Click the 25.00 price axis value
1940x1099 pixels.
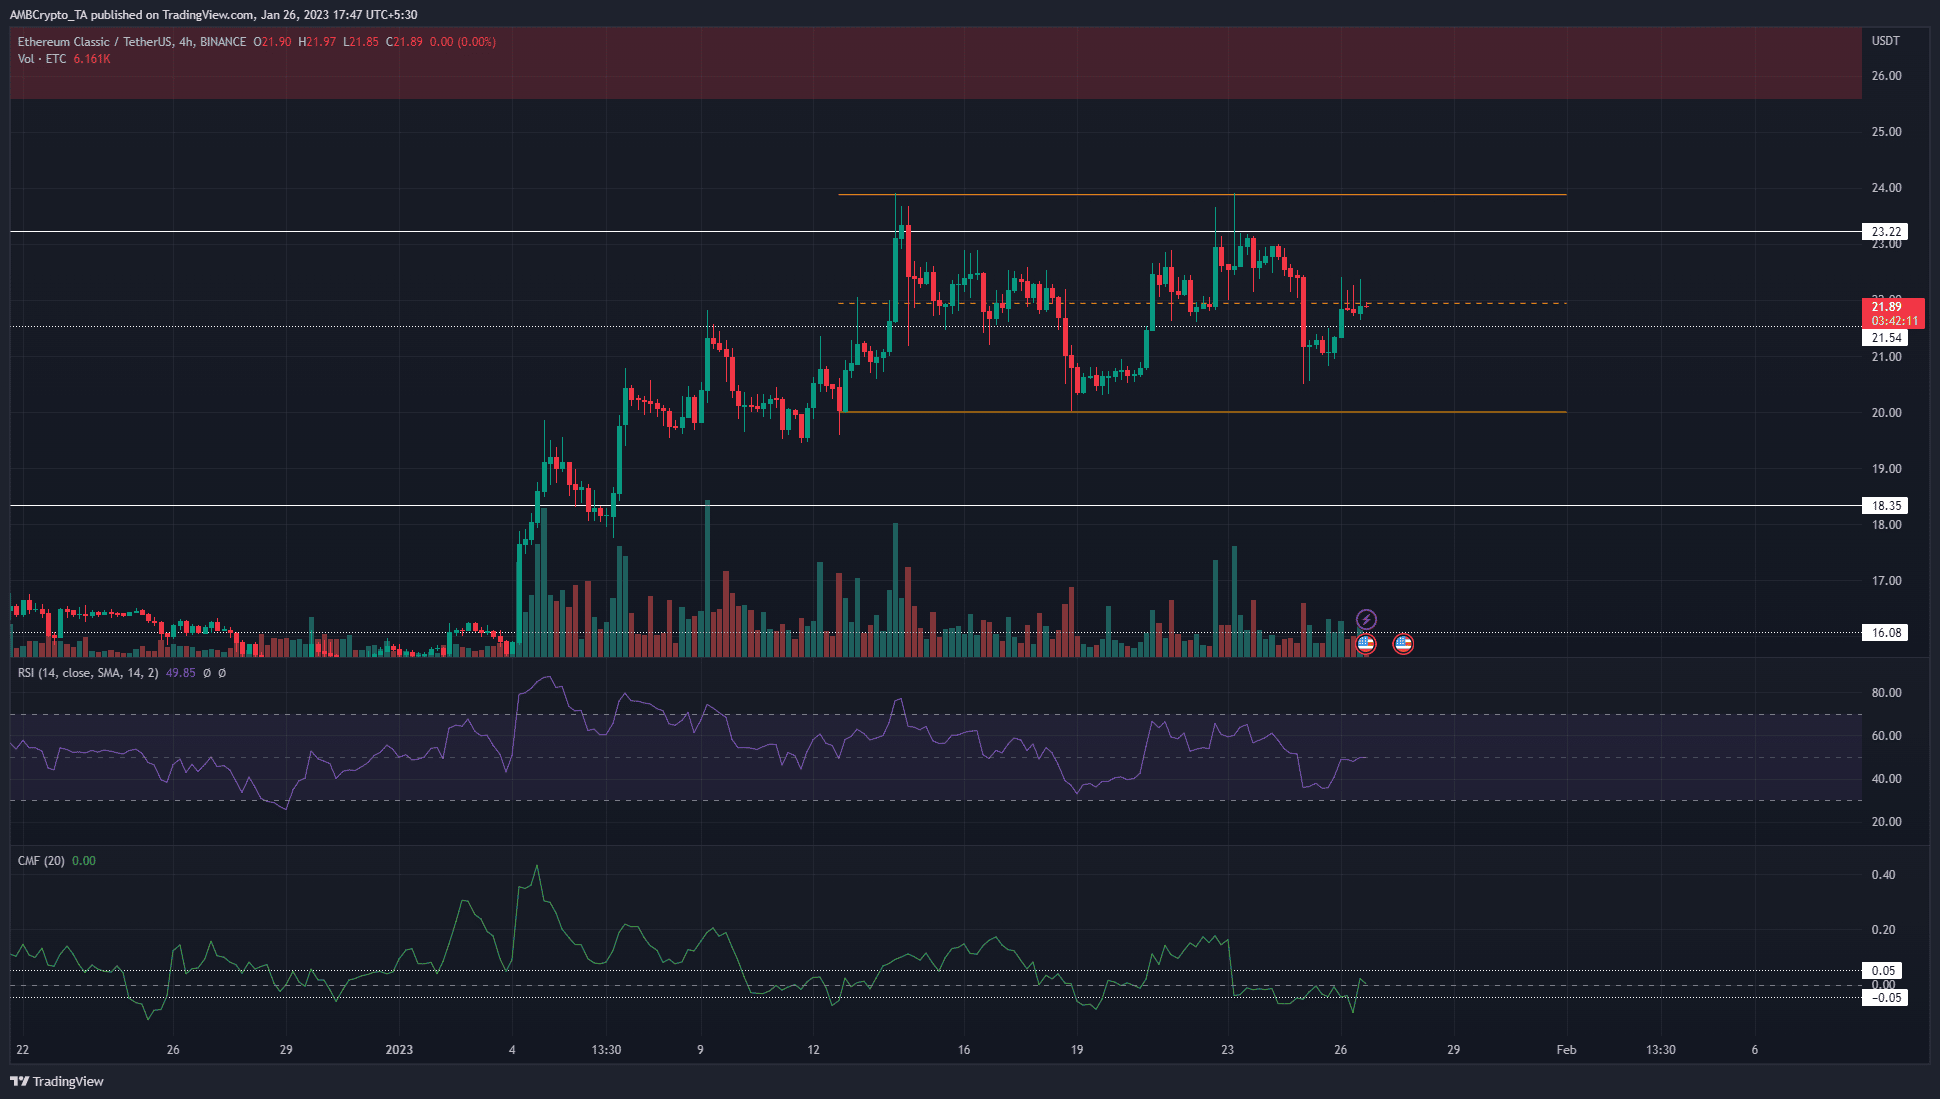click(x=1886, y=132)
